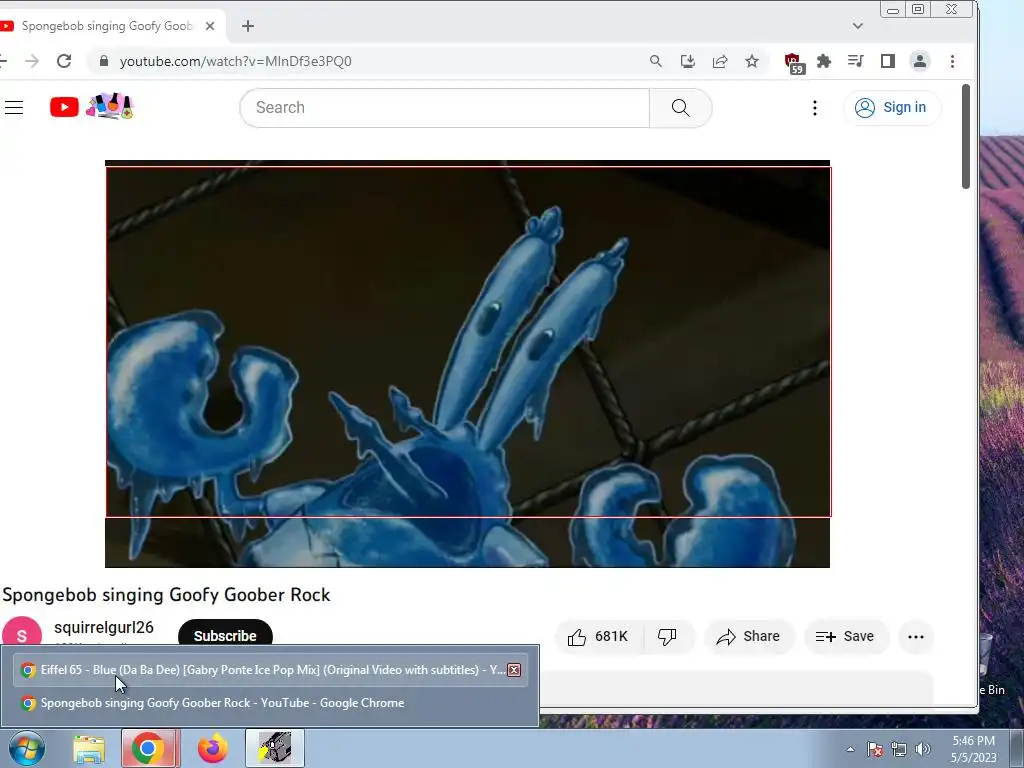Dislike the video
This screenshot has height=768, width=1024.
[x=667, y=637]
